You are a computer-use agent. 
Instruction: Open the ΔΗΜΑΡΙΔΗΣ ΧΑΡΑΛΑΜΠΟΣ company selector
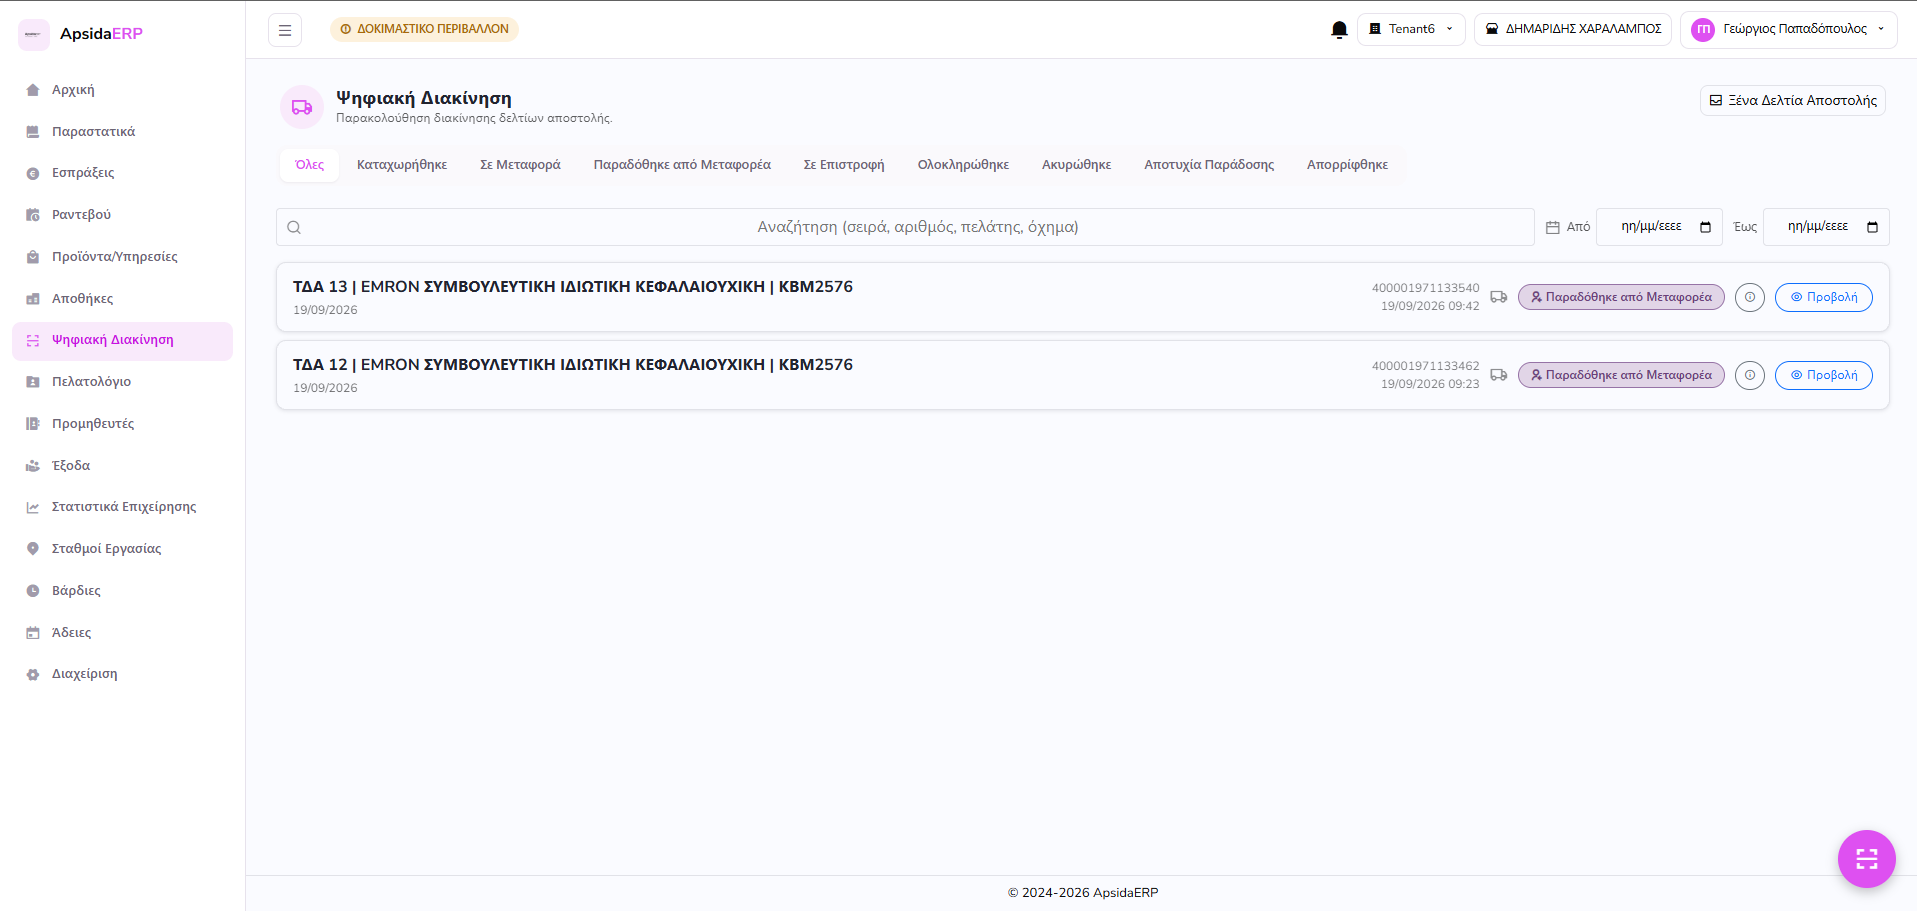click(x=1573, y=29)
